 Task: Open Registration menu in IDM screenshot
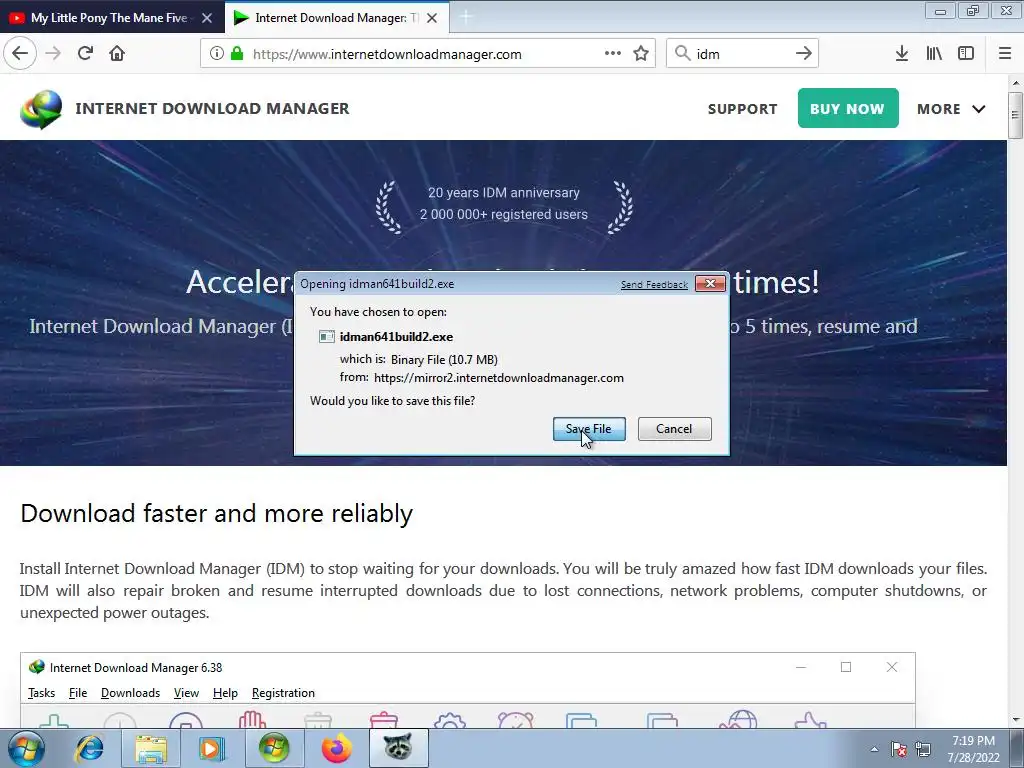click(283, 693)
